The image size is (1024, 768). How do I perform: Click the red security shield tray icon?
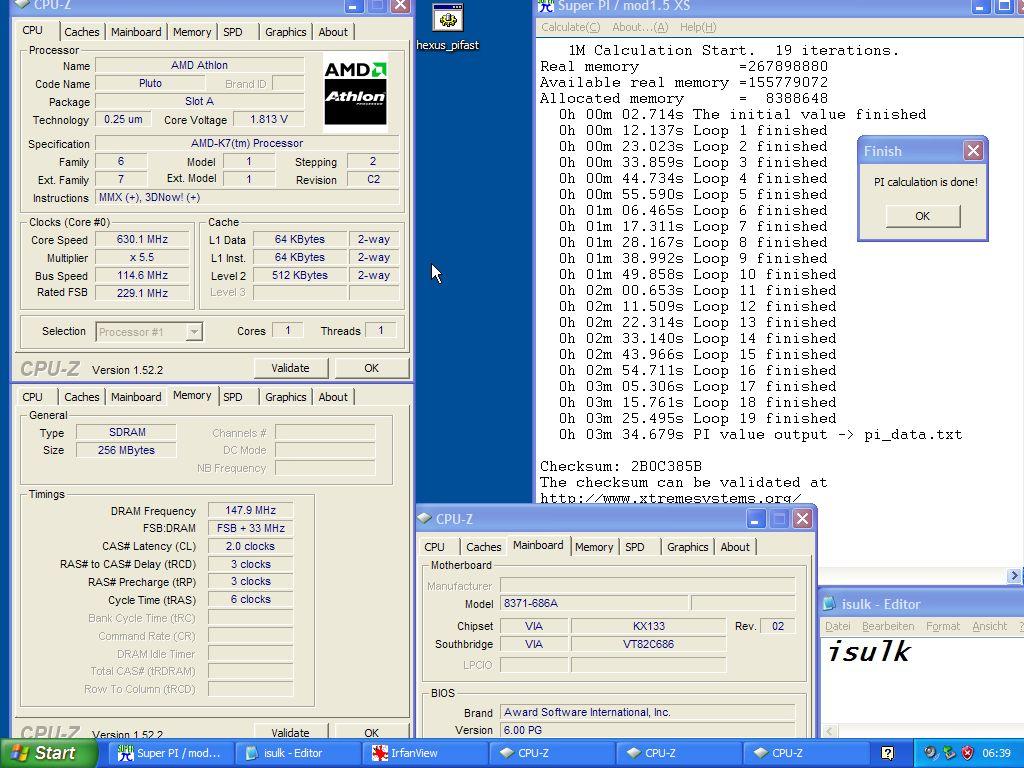click(x=967, y=753)
